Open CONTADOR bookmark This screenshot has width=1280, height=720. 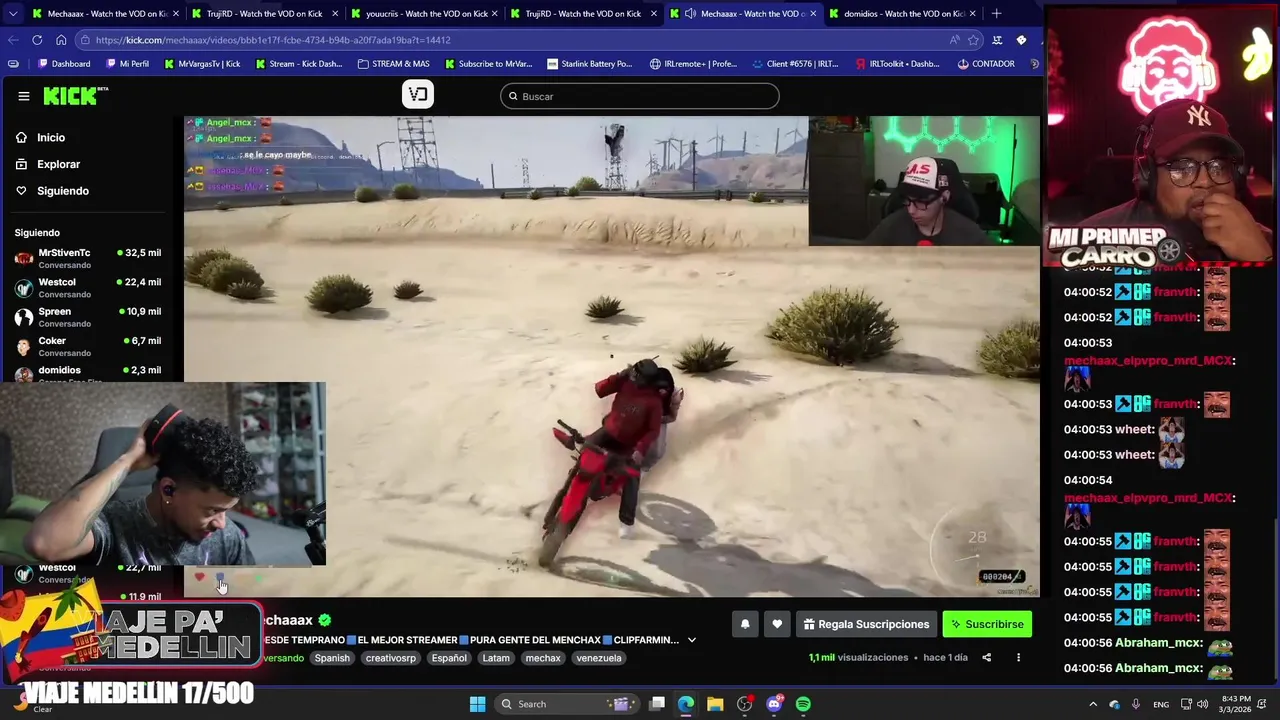coord(986,64)
